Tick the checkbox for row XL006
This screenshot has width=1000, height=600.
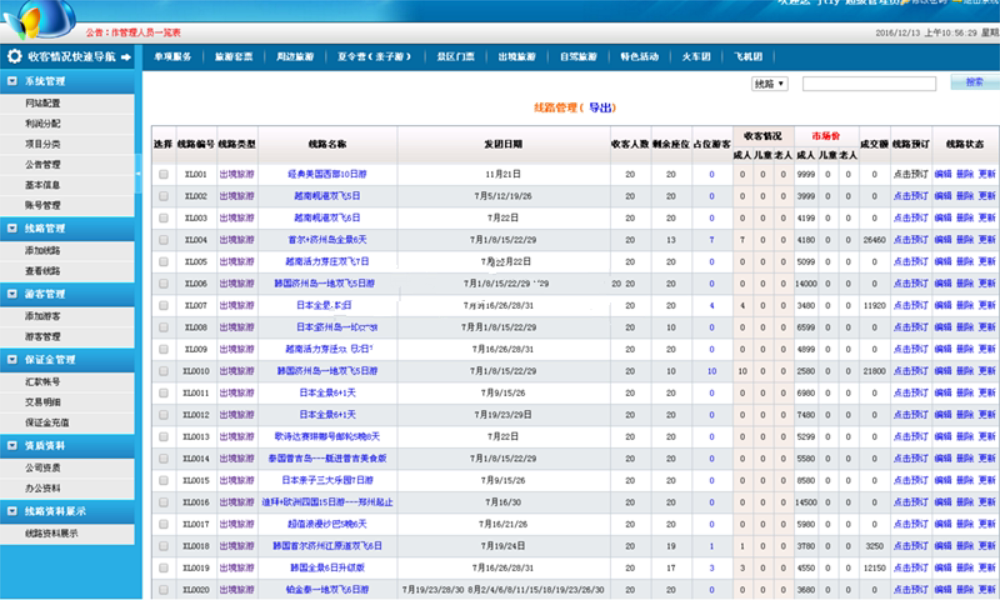[164, 284]
